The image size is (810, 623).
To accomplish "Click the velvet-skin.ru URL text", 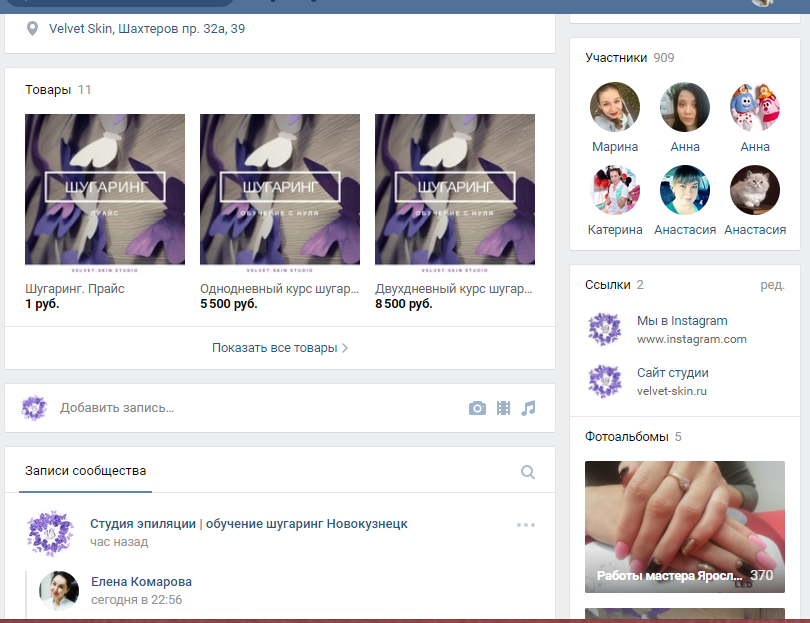I will 671,391.
